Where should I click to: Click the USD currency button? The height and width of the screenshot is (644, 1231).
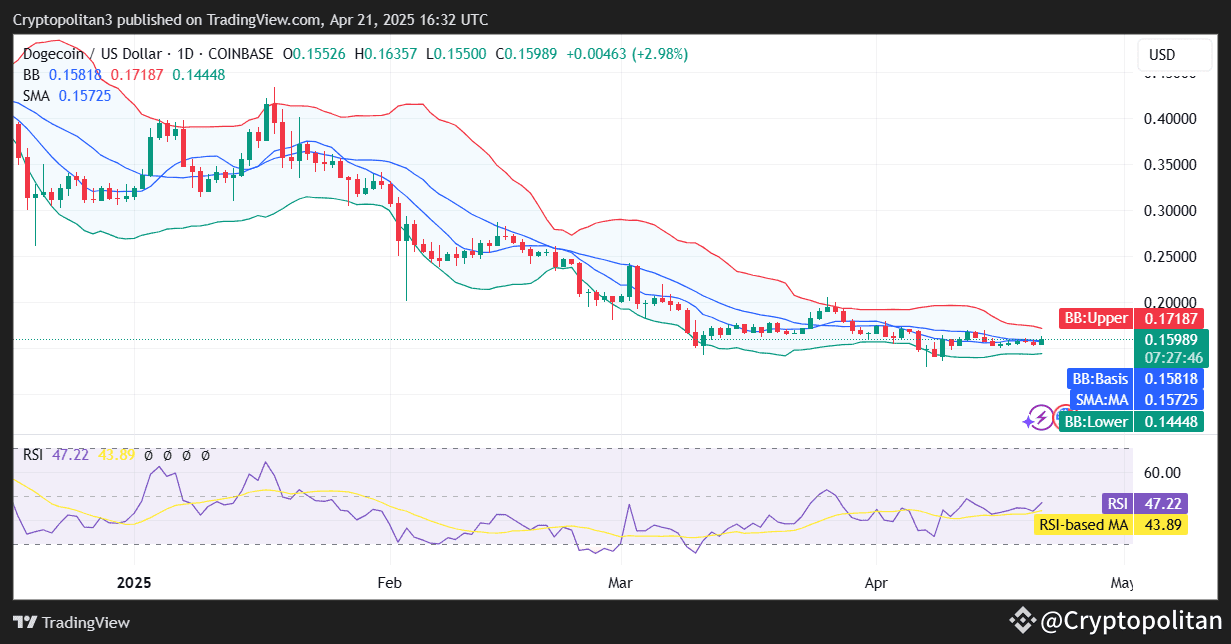[1173, 55]
